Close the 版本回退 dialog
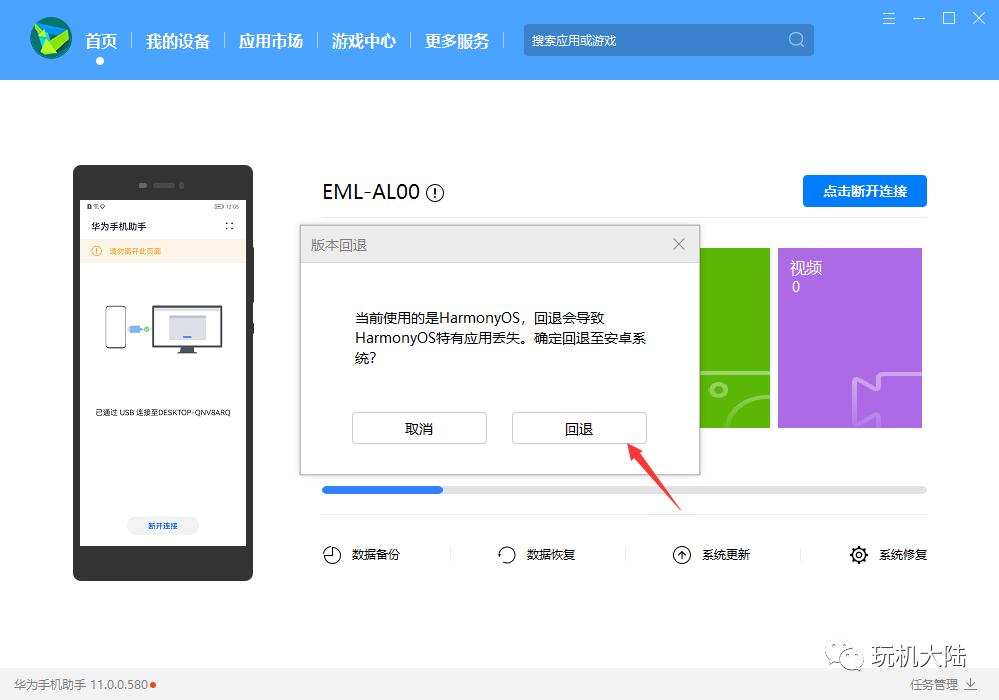999x700 pixels. pyautogui.click(x=679, y=243)
